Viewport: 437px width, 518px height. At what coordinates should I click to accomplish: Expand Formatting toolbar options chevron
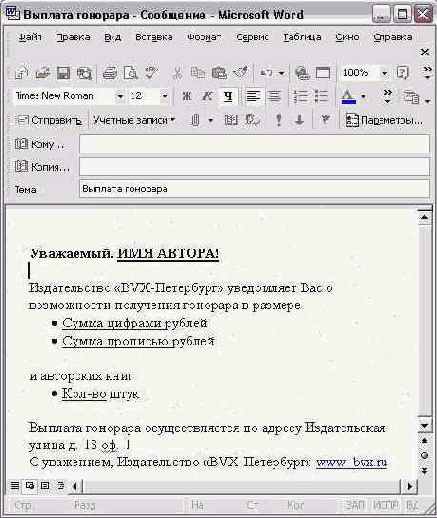click(387, 97)
